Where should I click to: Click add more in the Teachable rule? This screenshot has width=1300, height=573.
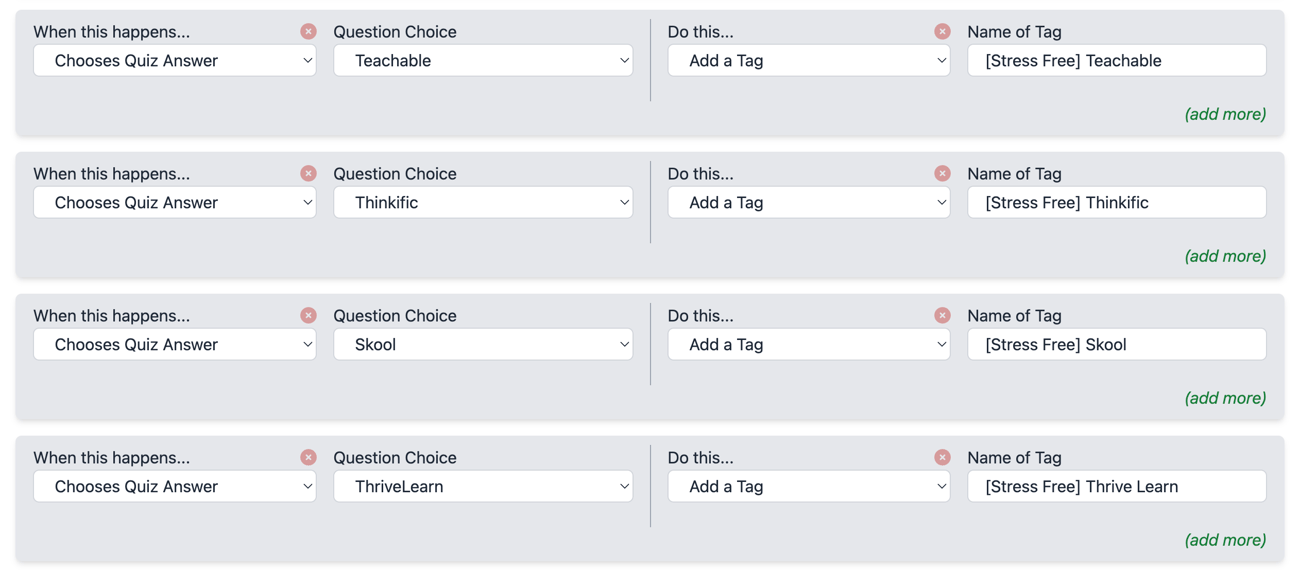click(x=1225, y=114)
